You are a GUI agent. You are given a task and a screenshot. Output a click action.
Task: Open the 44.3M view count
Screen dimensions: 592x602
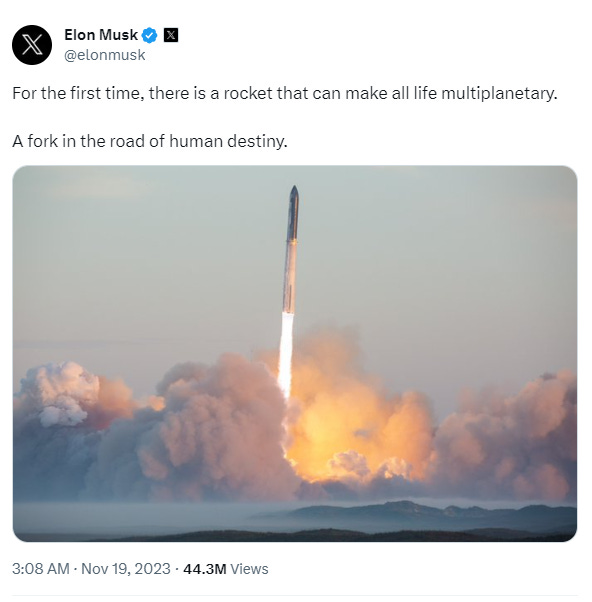[x=205, y=569]
